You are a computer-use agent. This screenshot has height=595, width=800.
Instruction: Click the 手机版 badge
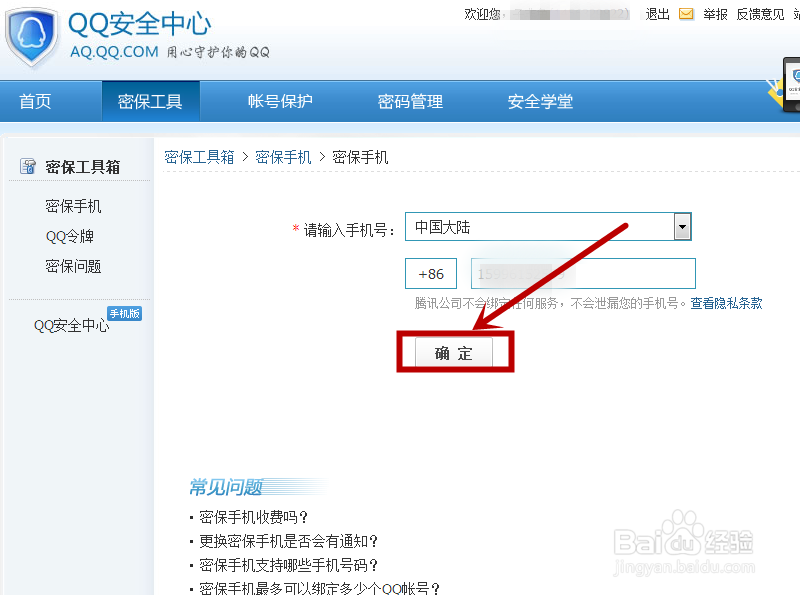[124, 313]
